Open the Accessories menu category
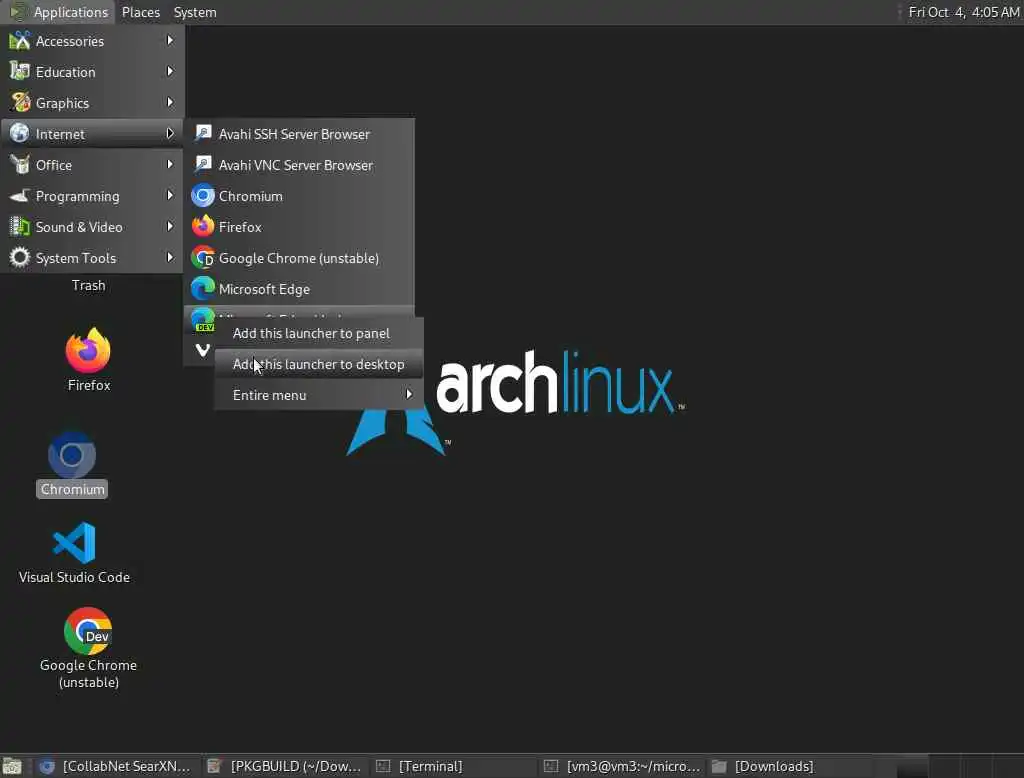The height and width of the screenshot is (778, 1024). pyautogui.click(x=92, y=41)
